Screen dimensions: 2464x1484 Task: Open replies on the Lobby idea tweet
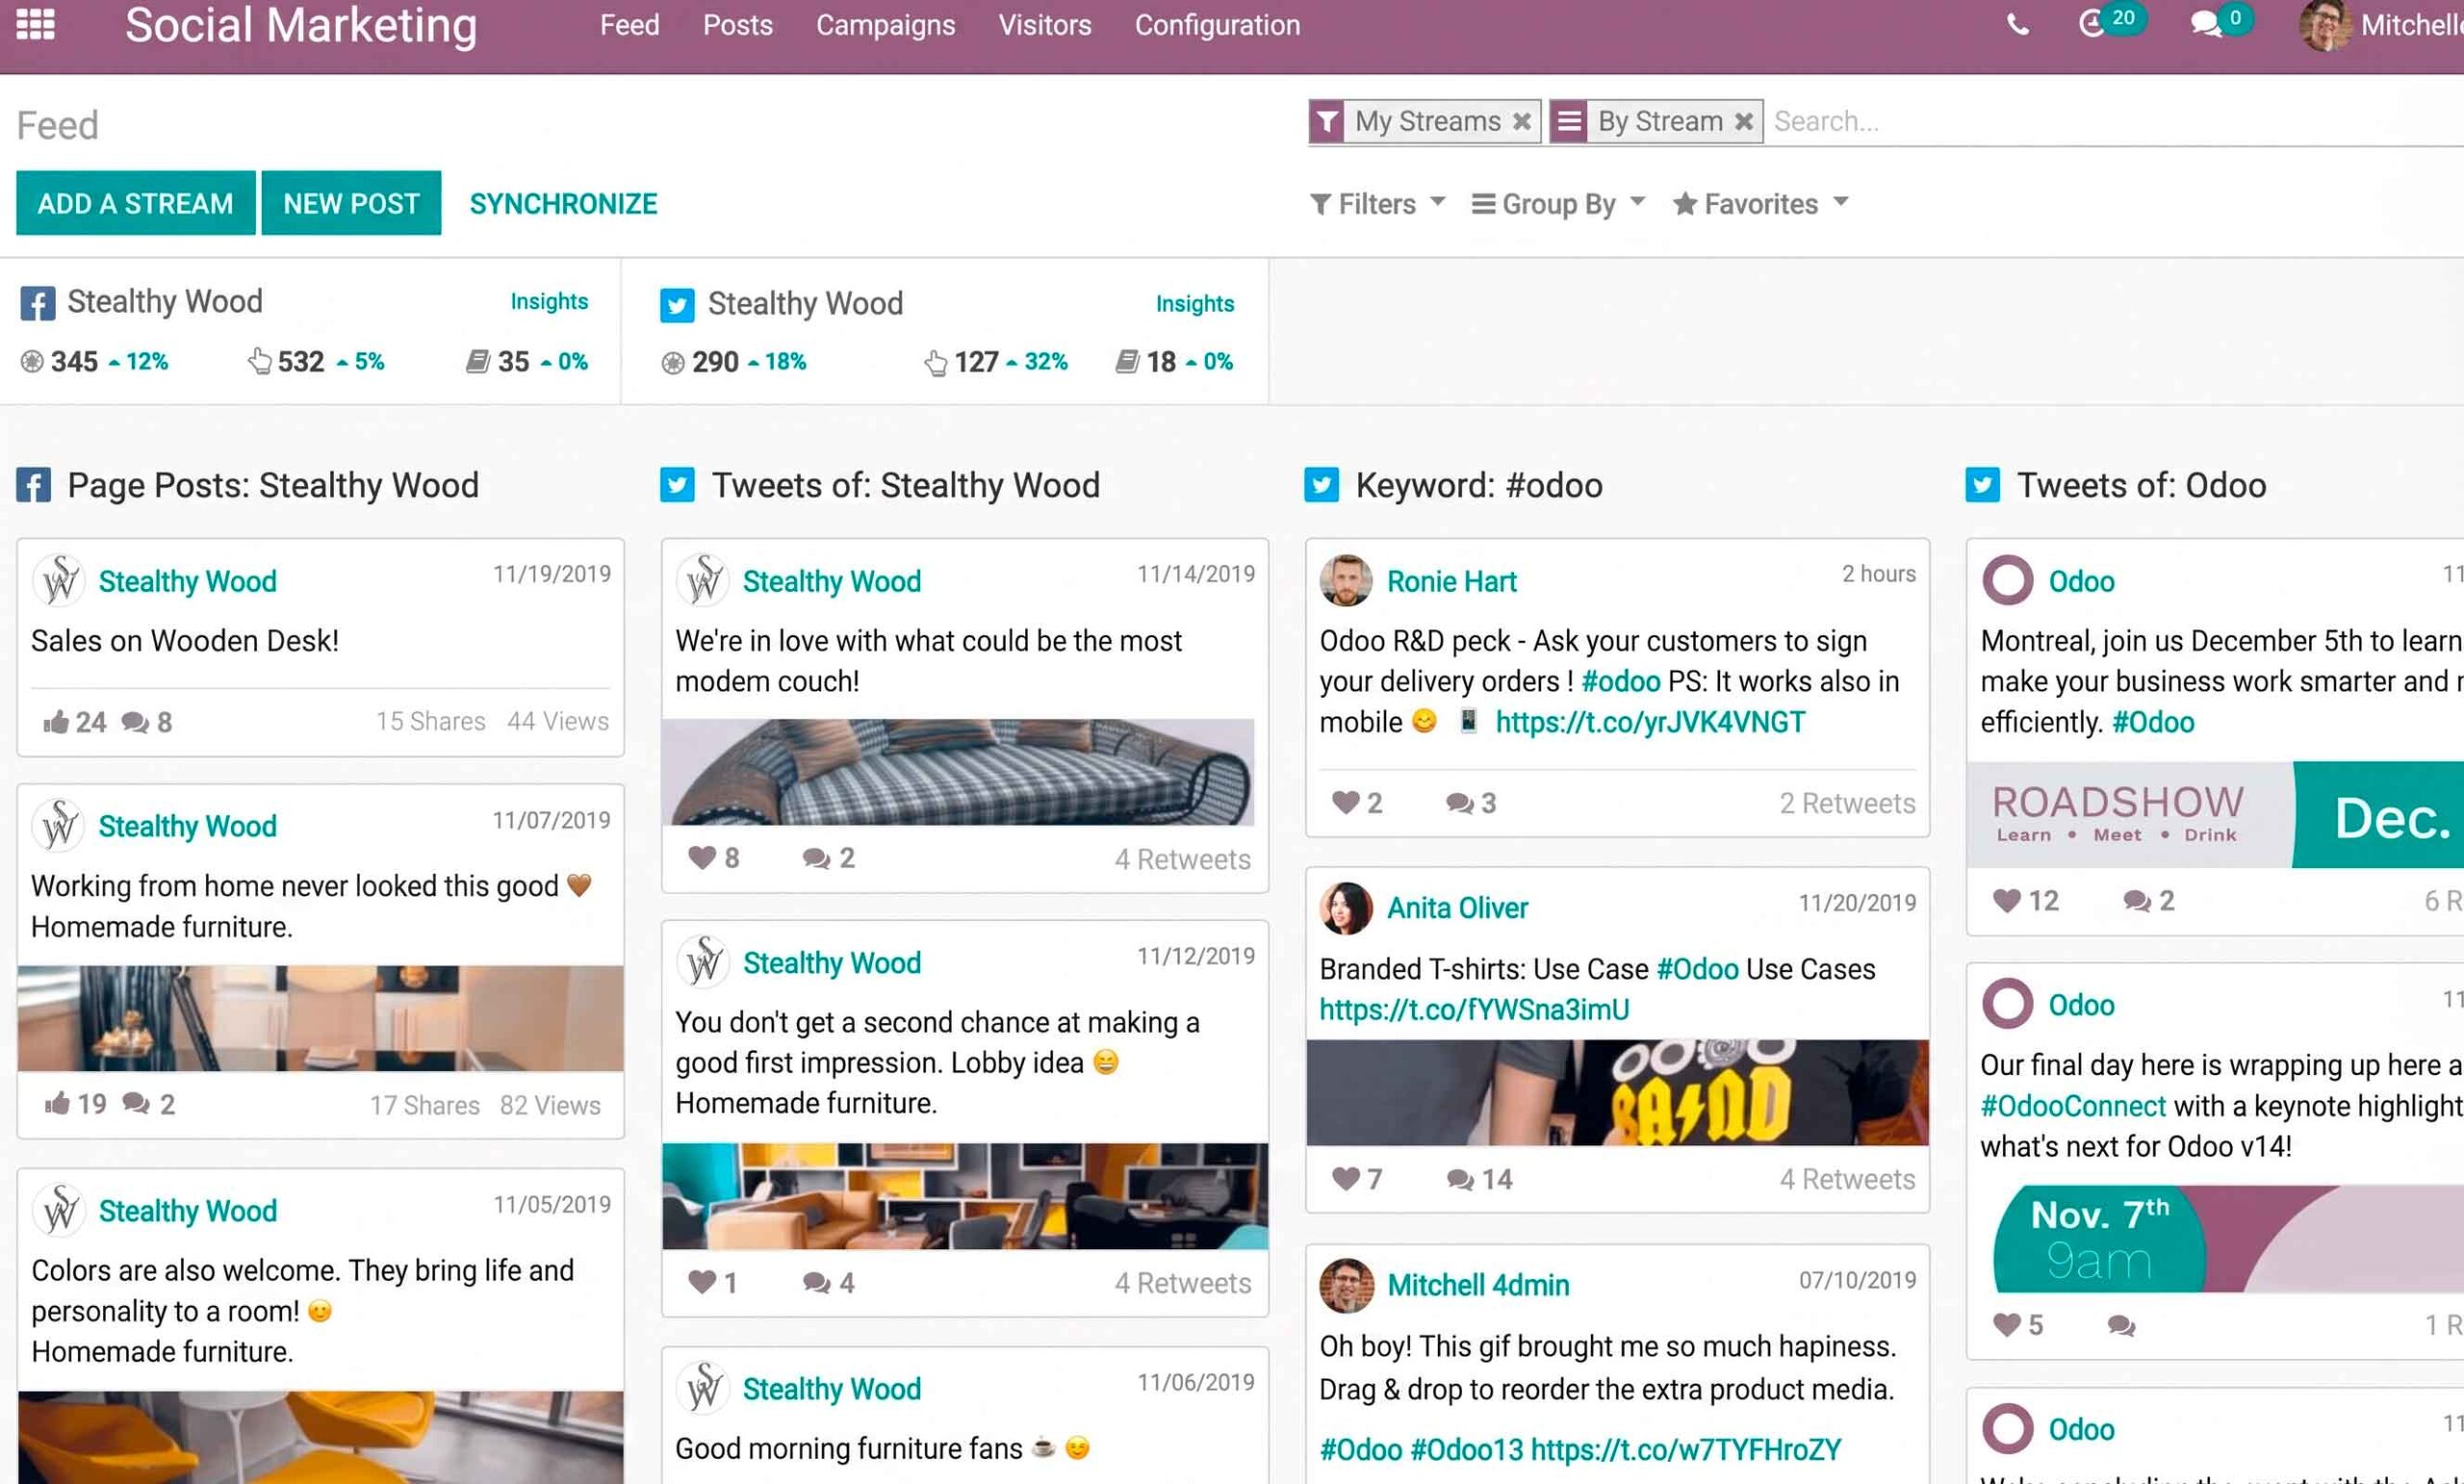tap(816, 1283)
